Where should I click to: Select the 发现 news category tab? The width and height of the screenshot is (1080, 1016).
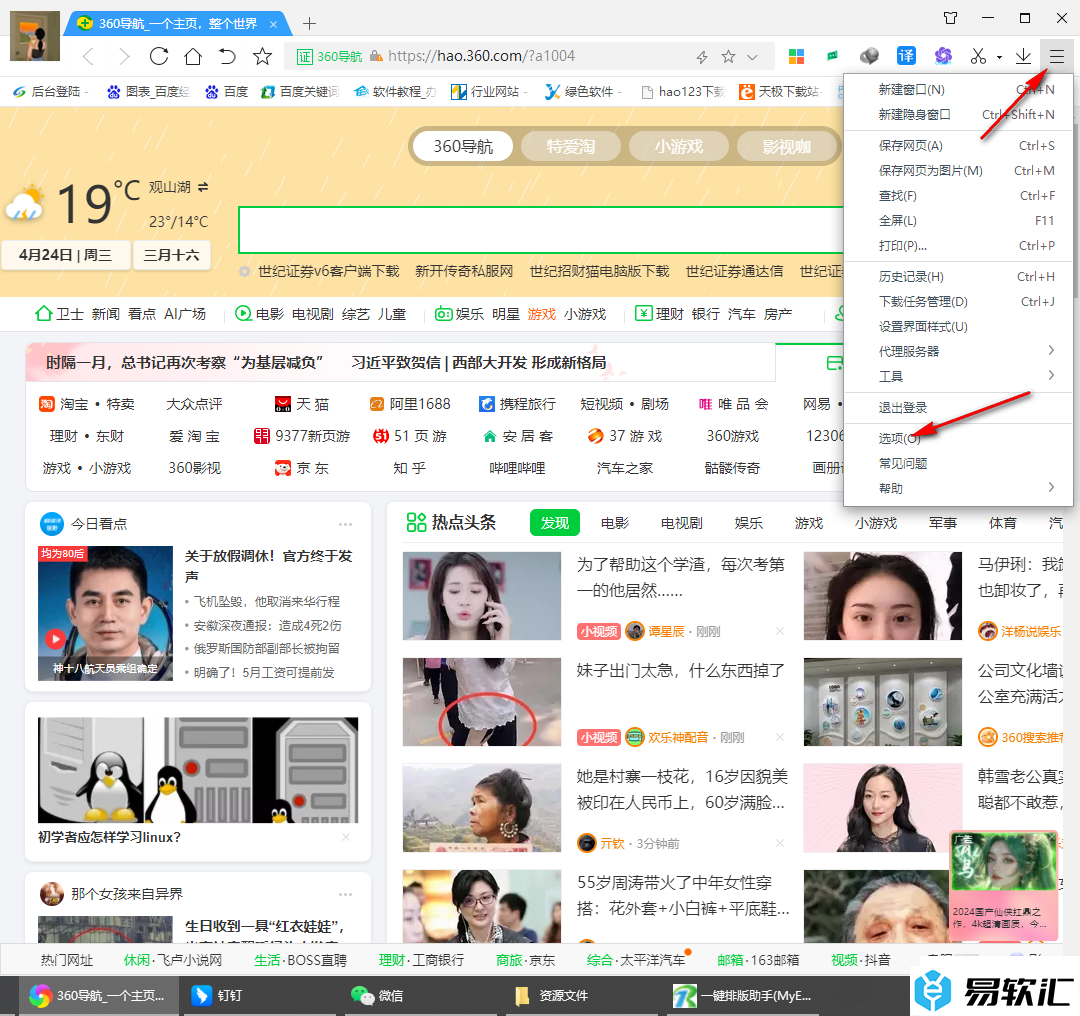[554, 523]
